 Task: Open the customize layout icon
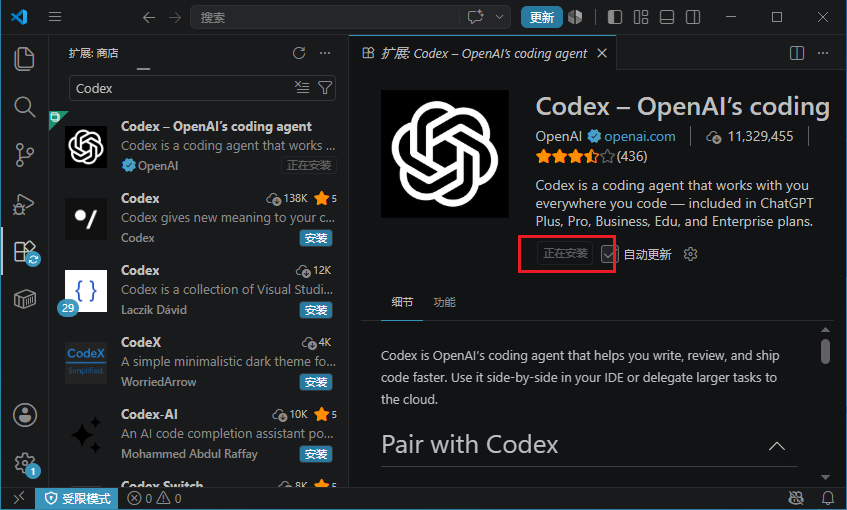pos(641,17)
